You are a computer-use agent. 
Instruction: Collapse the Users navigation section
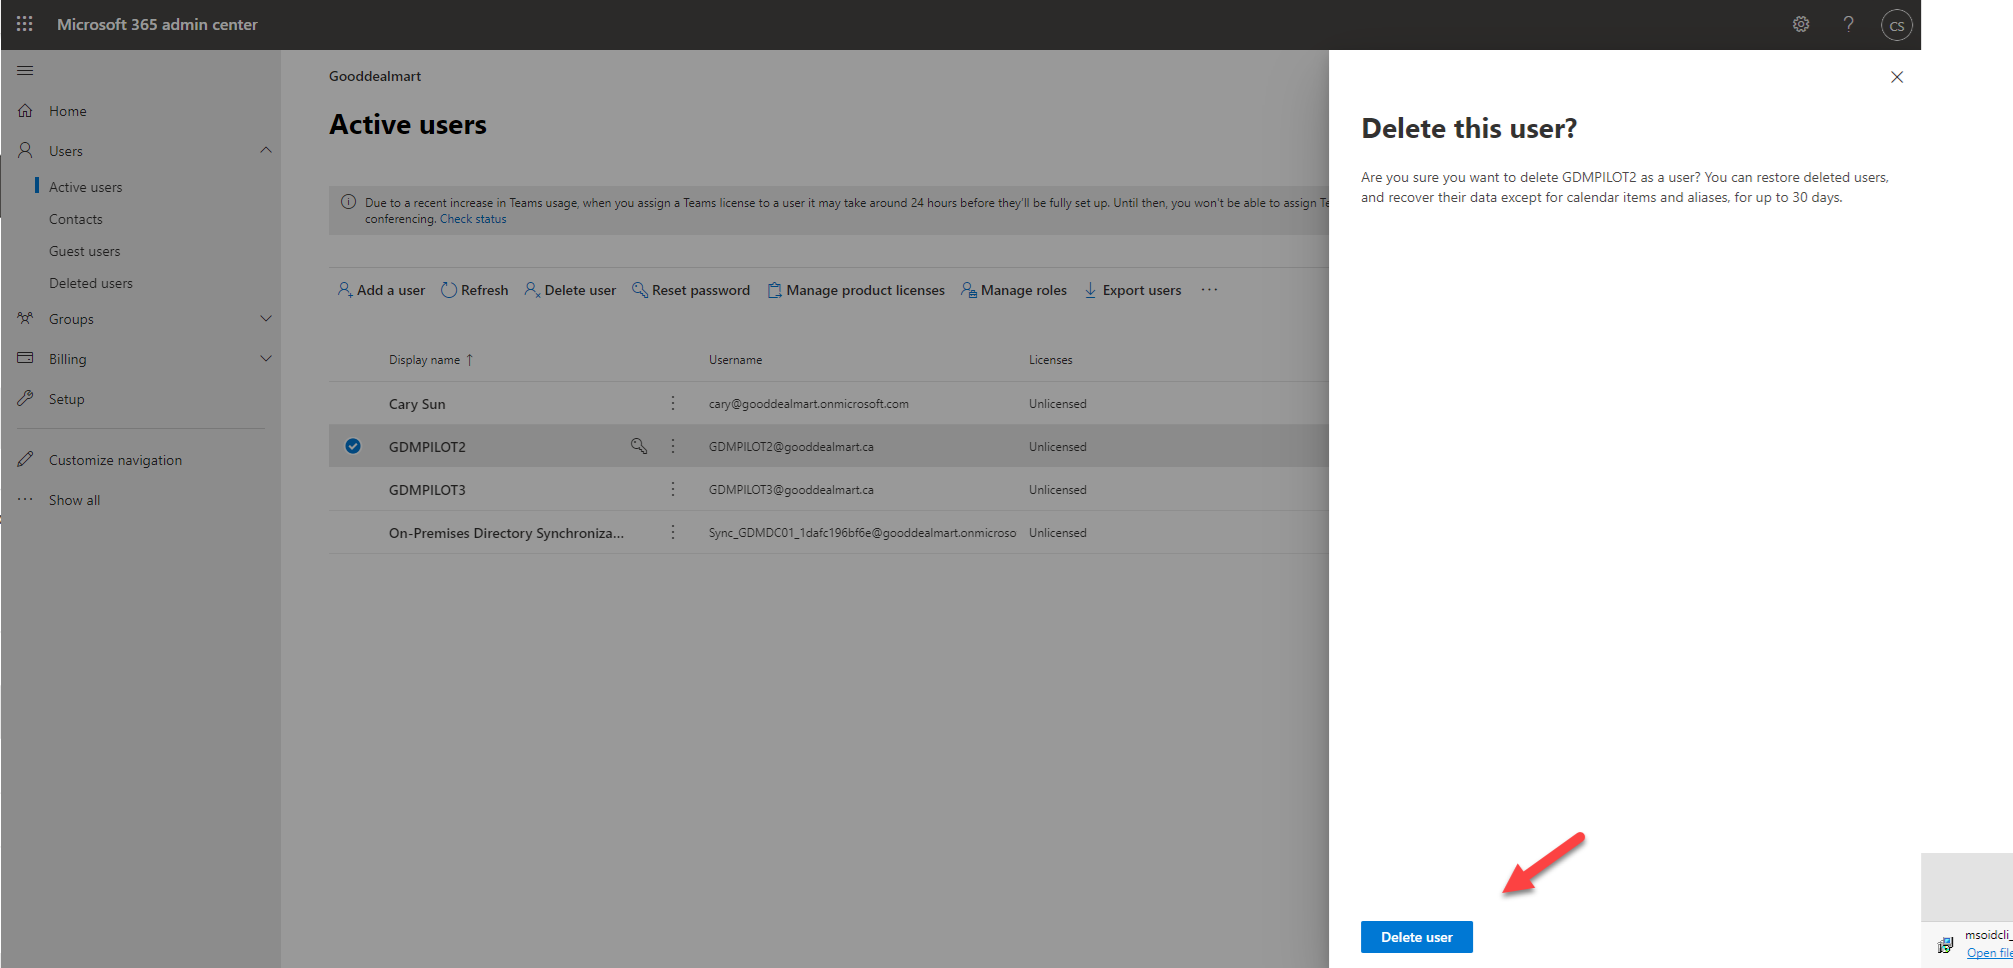click(x=266, y=150)
